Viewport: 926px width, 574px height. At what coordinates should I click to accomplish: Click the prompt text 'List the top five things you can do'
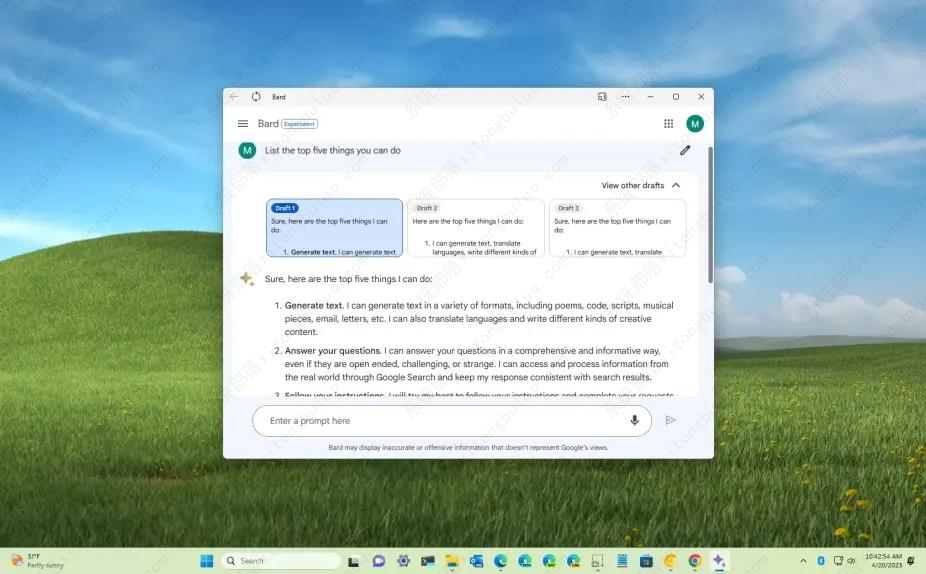(x=332, y=151)
